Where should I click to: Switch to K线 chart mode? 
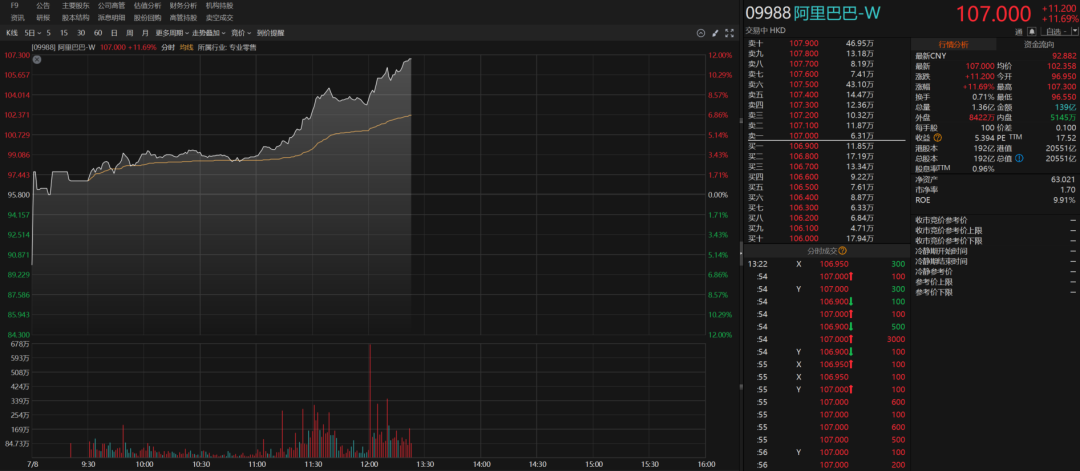pos(12,33)
